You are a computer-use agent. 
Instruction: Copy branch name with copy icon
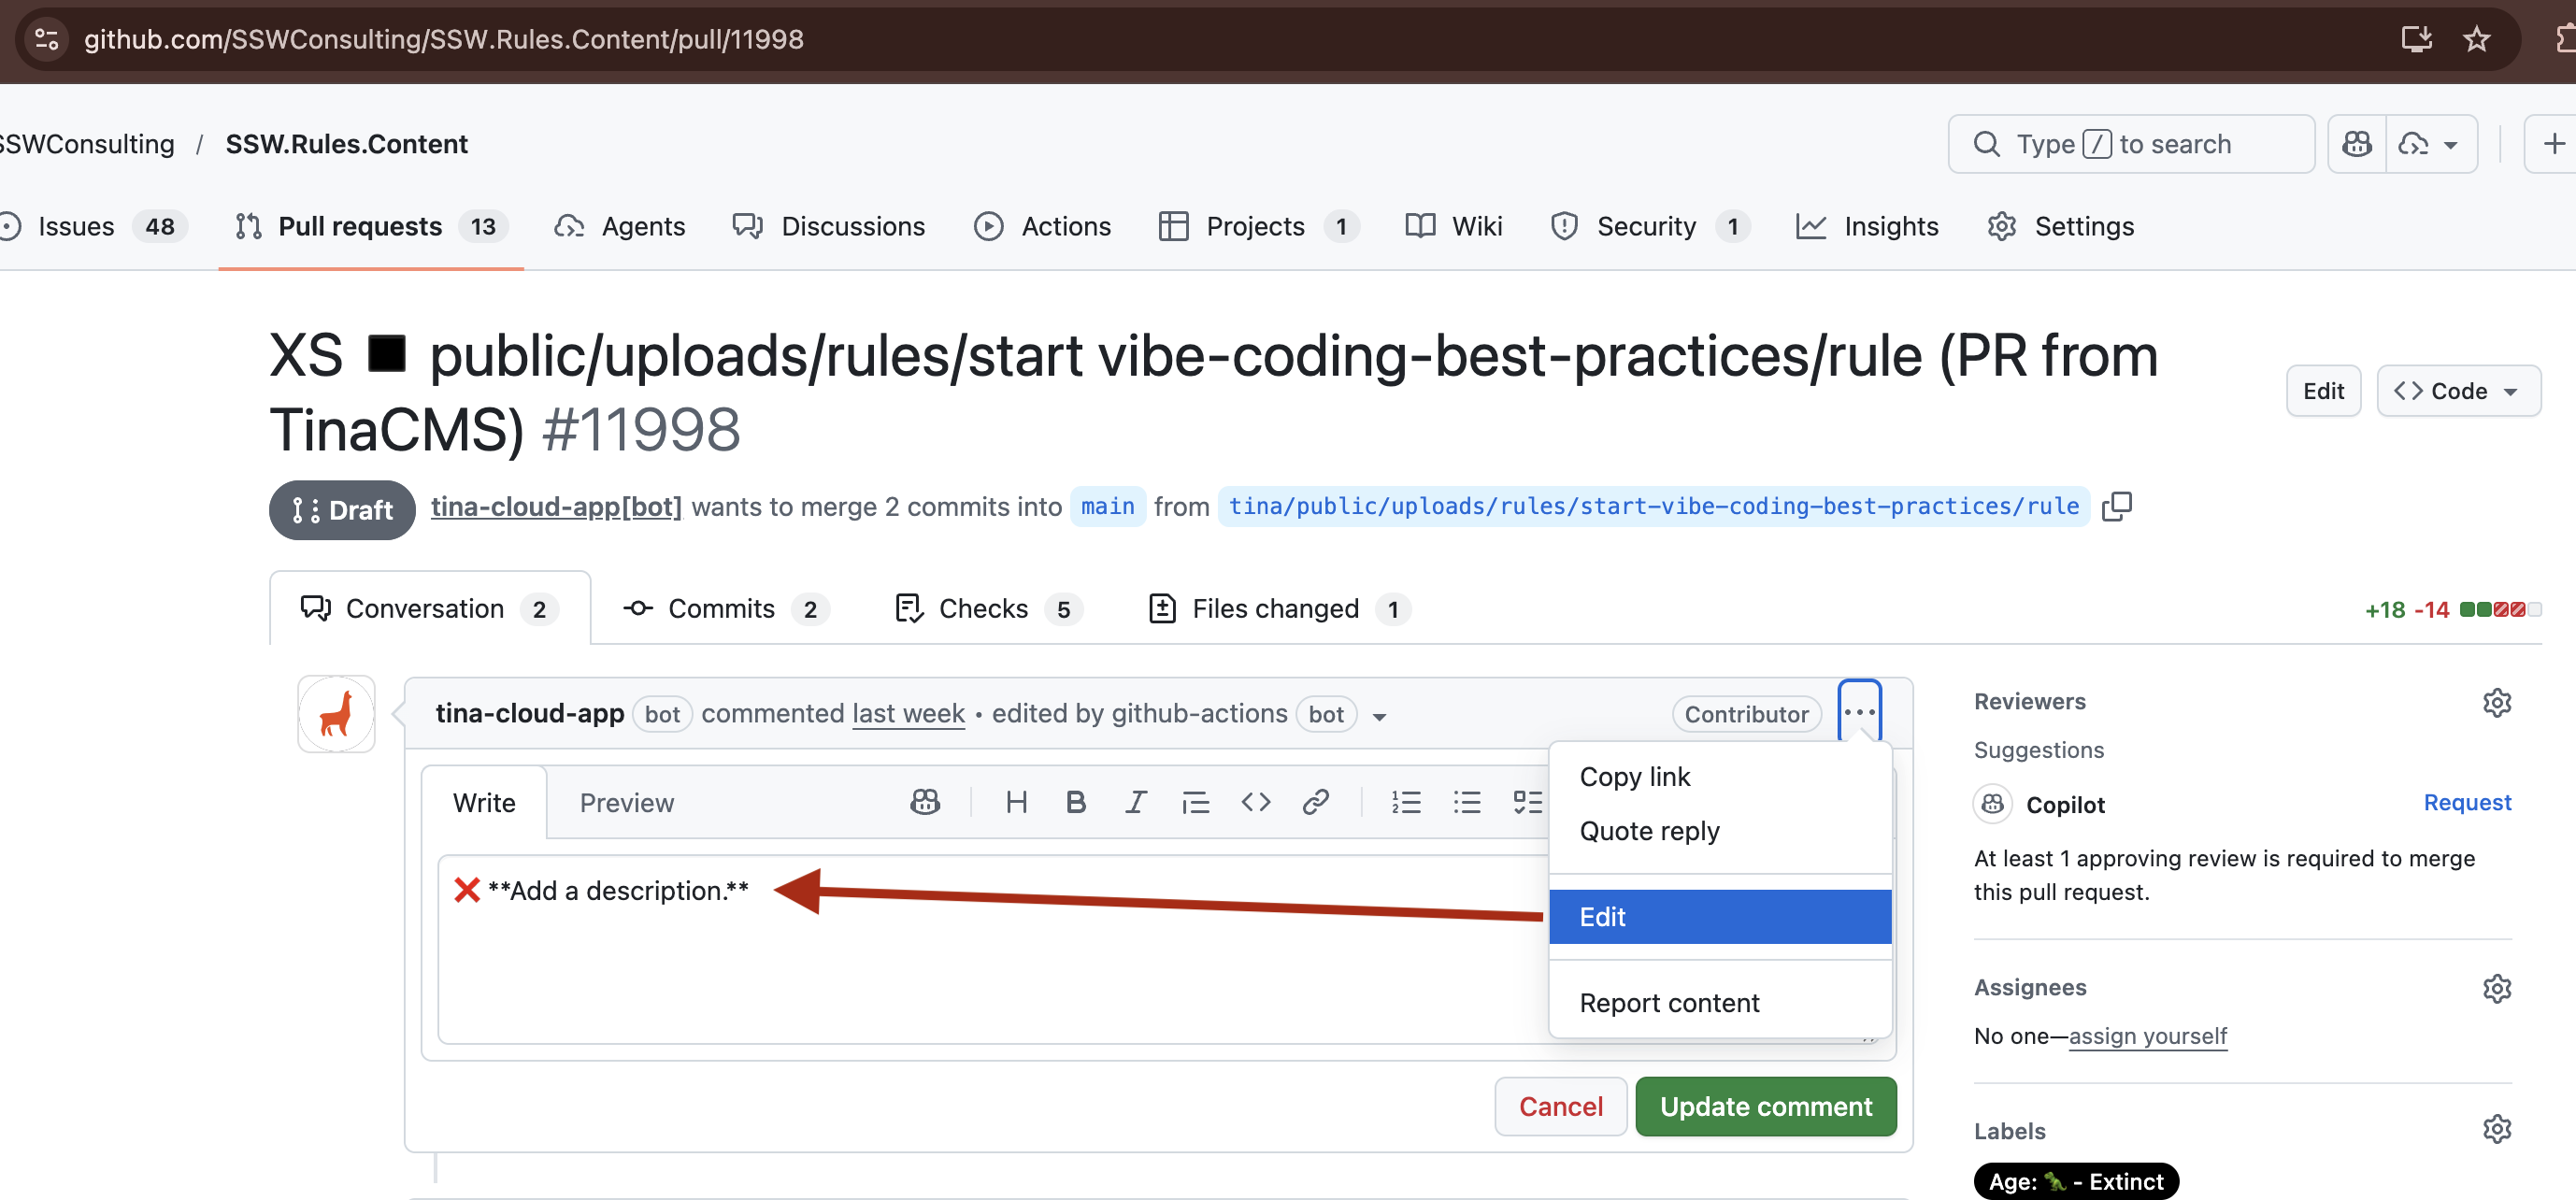click(x=2116, y=507)
